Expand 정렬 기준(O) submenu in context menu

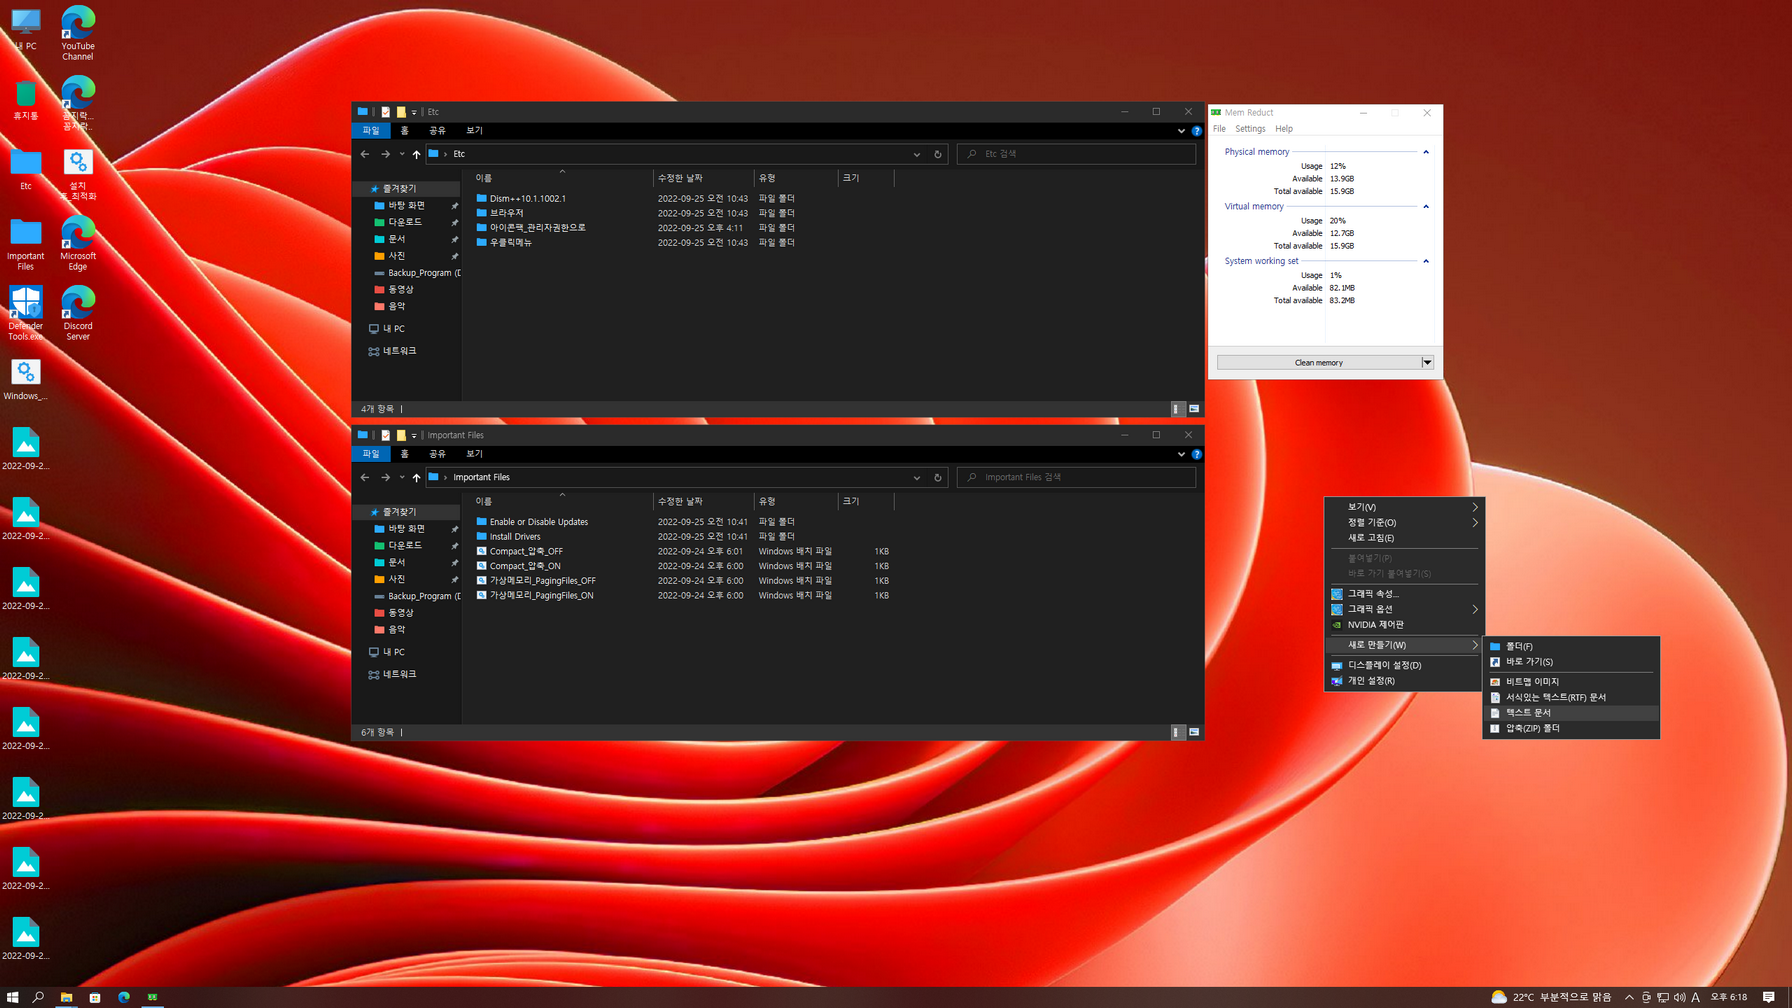click(x=1404, y=522)
